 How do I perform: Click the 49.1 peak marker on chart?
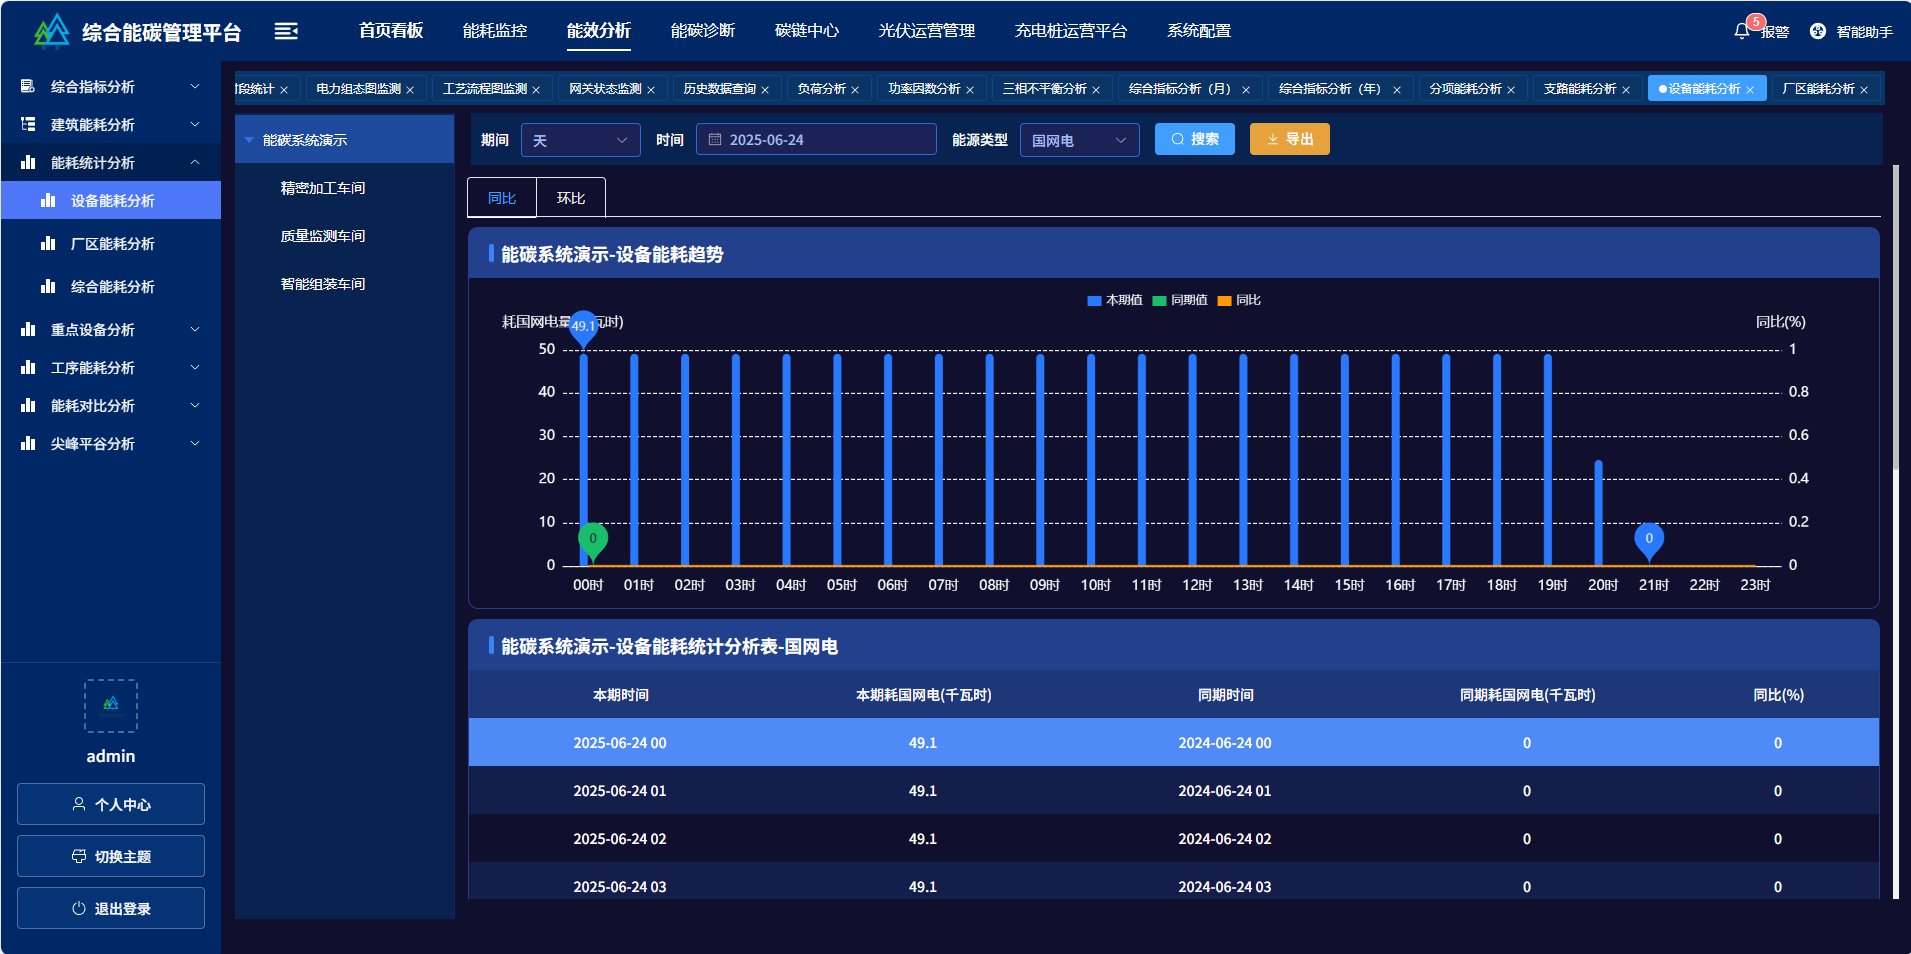pos(583,326)
